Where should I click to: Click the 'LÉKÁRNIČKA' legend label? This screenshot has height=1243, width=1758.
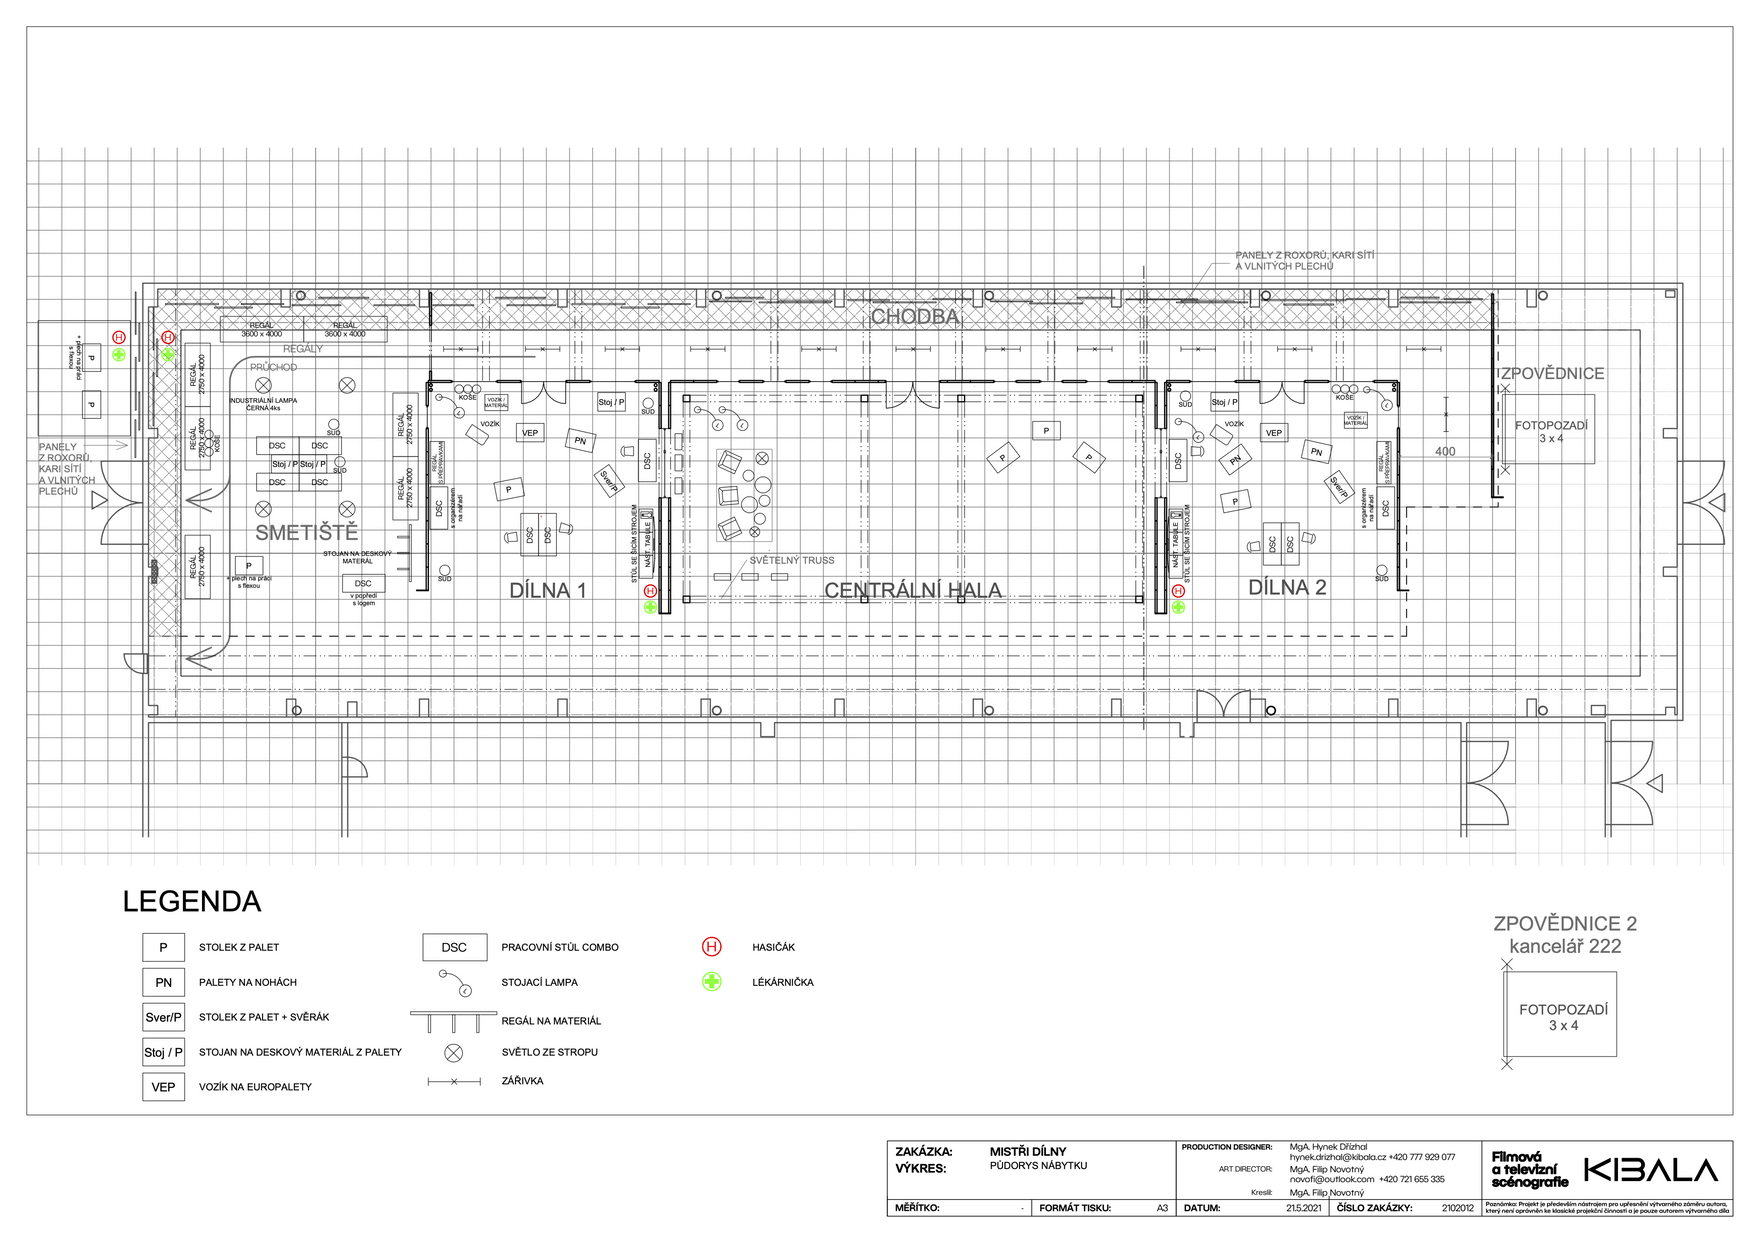click(x=782, y=982)
